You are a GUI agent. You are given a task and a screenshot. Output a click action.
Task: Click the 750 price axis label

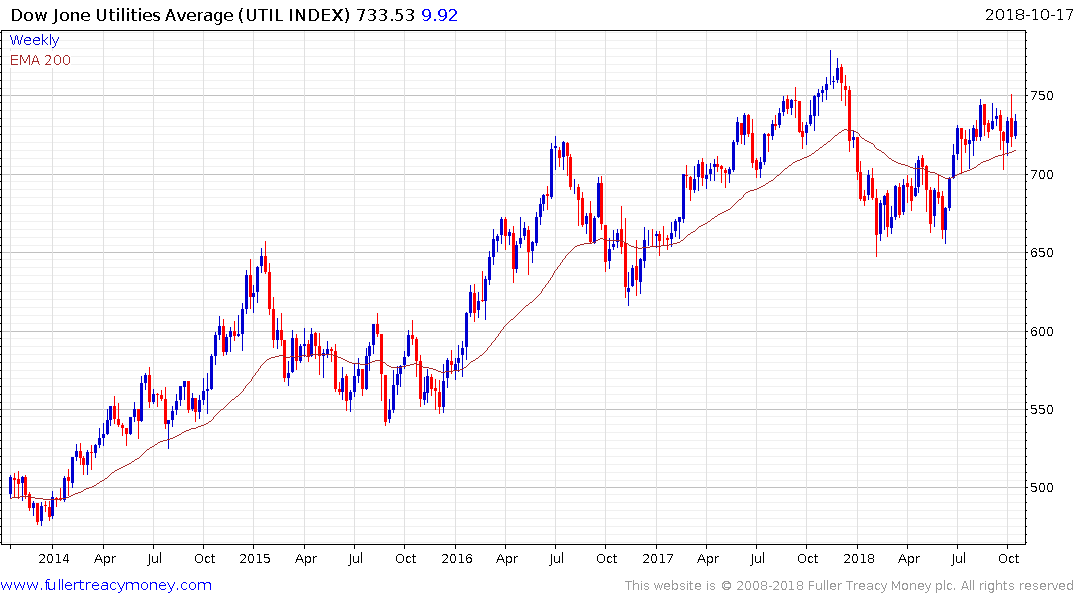pyautogui.click(x=1042, y=96)
